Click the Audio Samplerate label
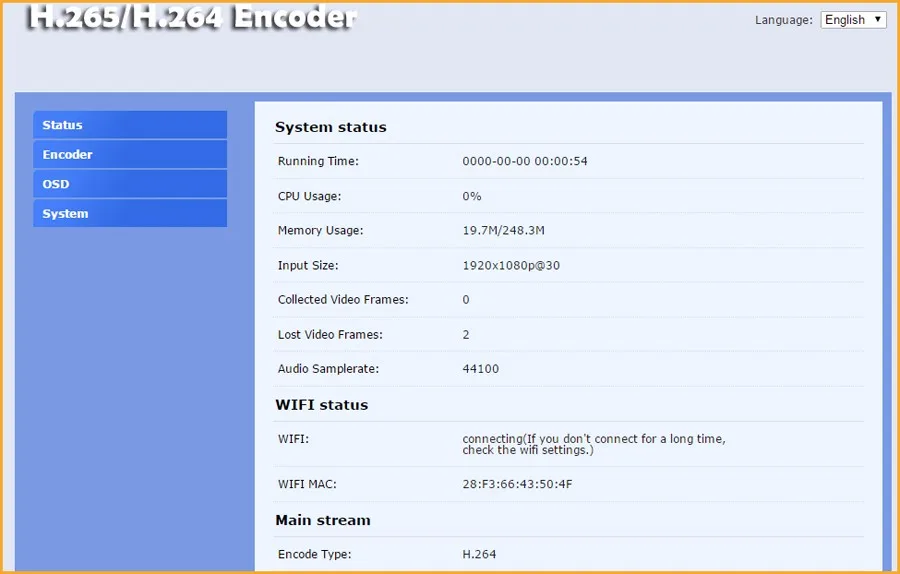 pyautogui.click(x=328, y=369)
